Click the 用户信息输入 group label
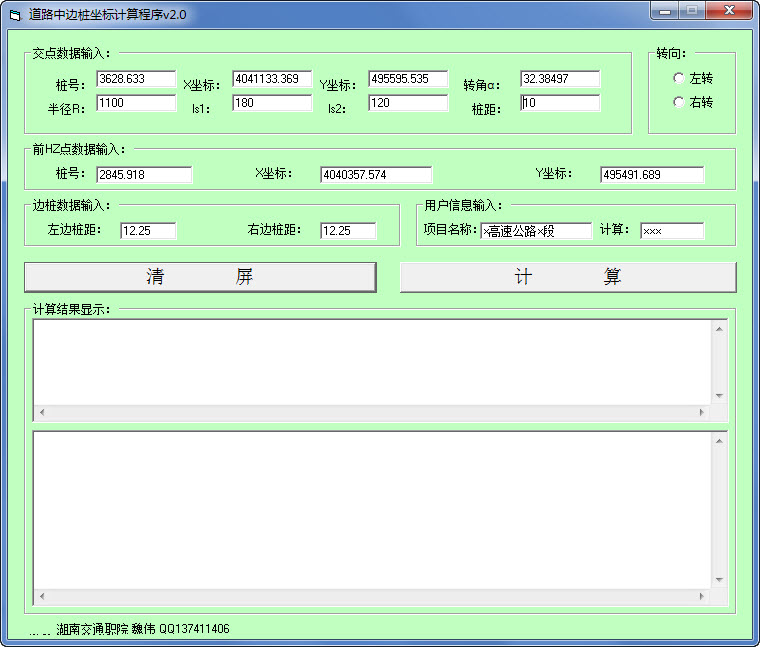The width and height of the screenshot is (760, 647). point(463,205)
